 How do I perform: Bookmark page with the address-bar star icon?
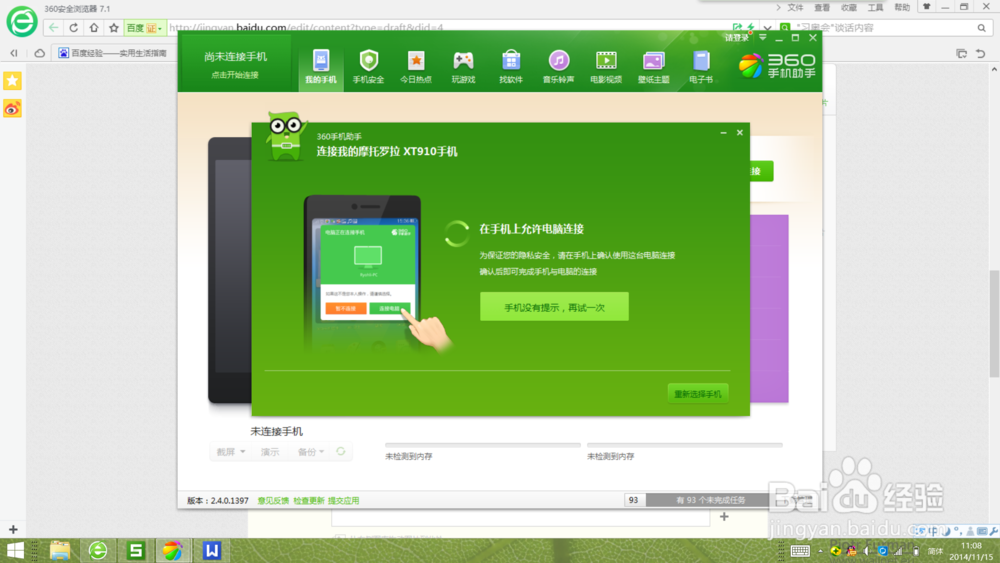click(x=114, y=28)
